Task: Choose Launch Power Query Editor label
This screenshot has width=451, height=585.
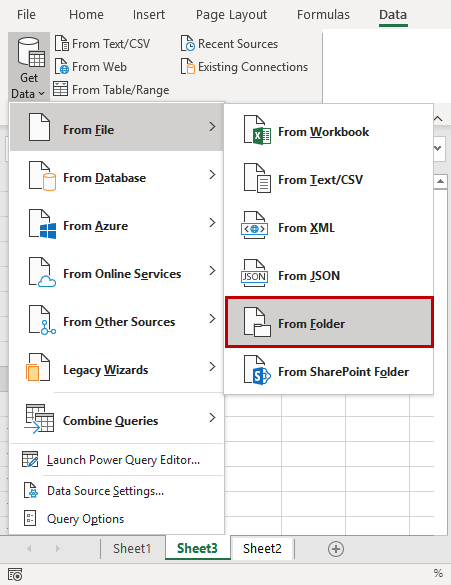Action: (x=123, y=460)
